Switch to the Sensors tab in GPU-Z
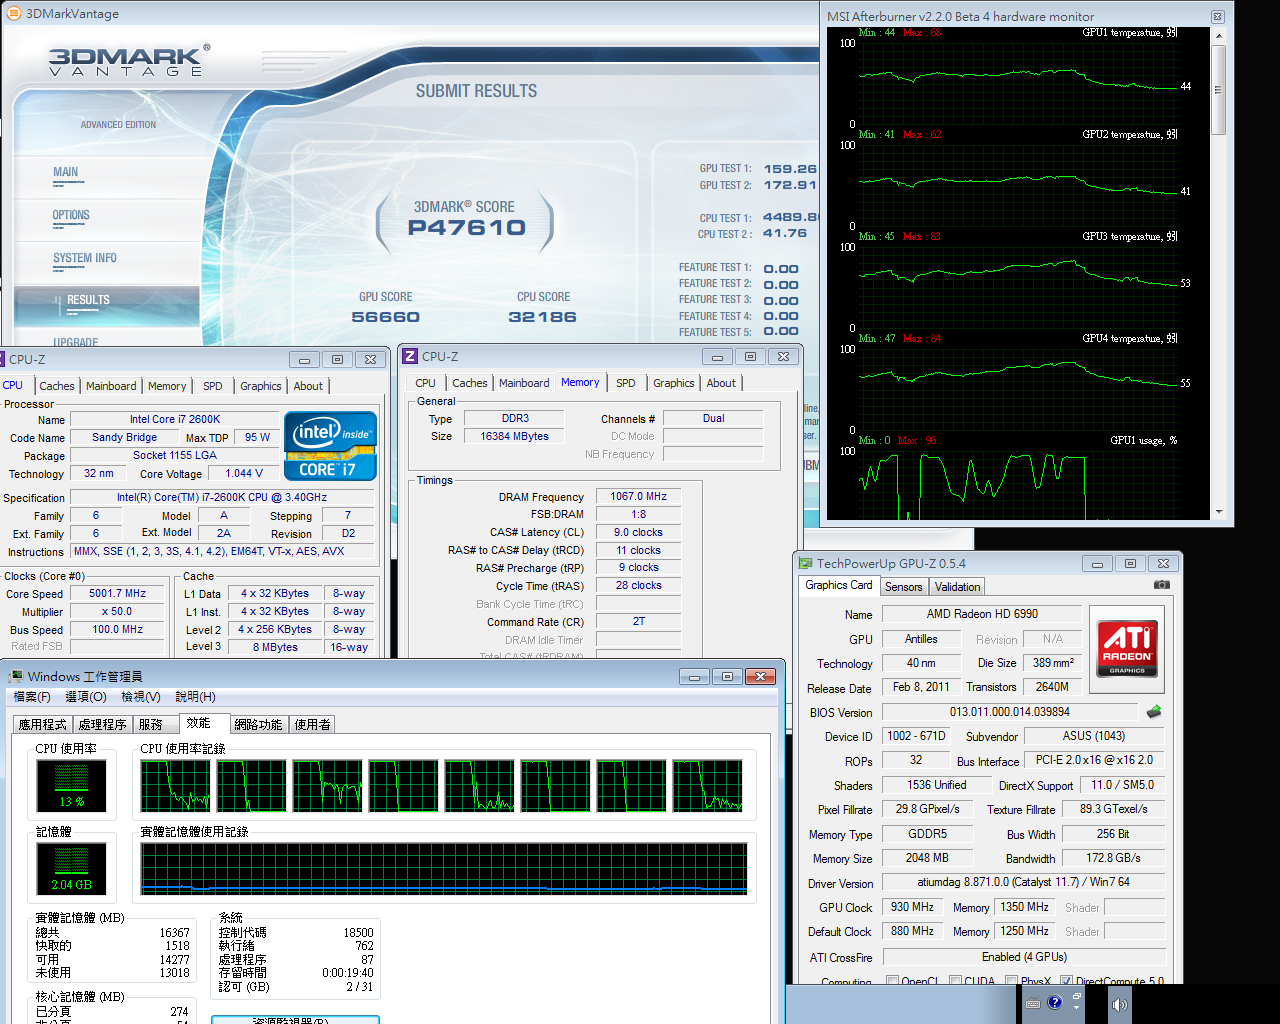1280x1024 pixels. pos(903,587)
